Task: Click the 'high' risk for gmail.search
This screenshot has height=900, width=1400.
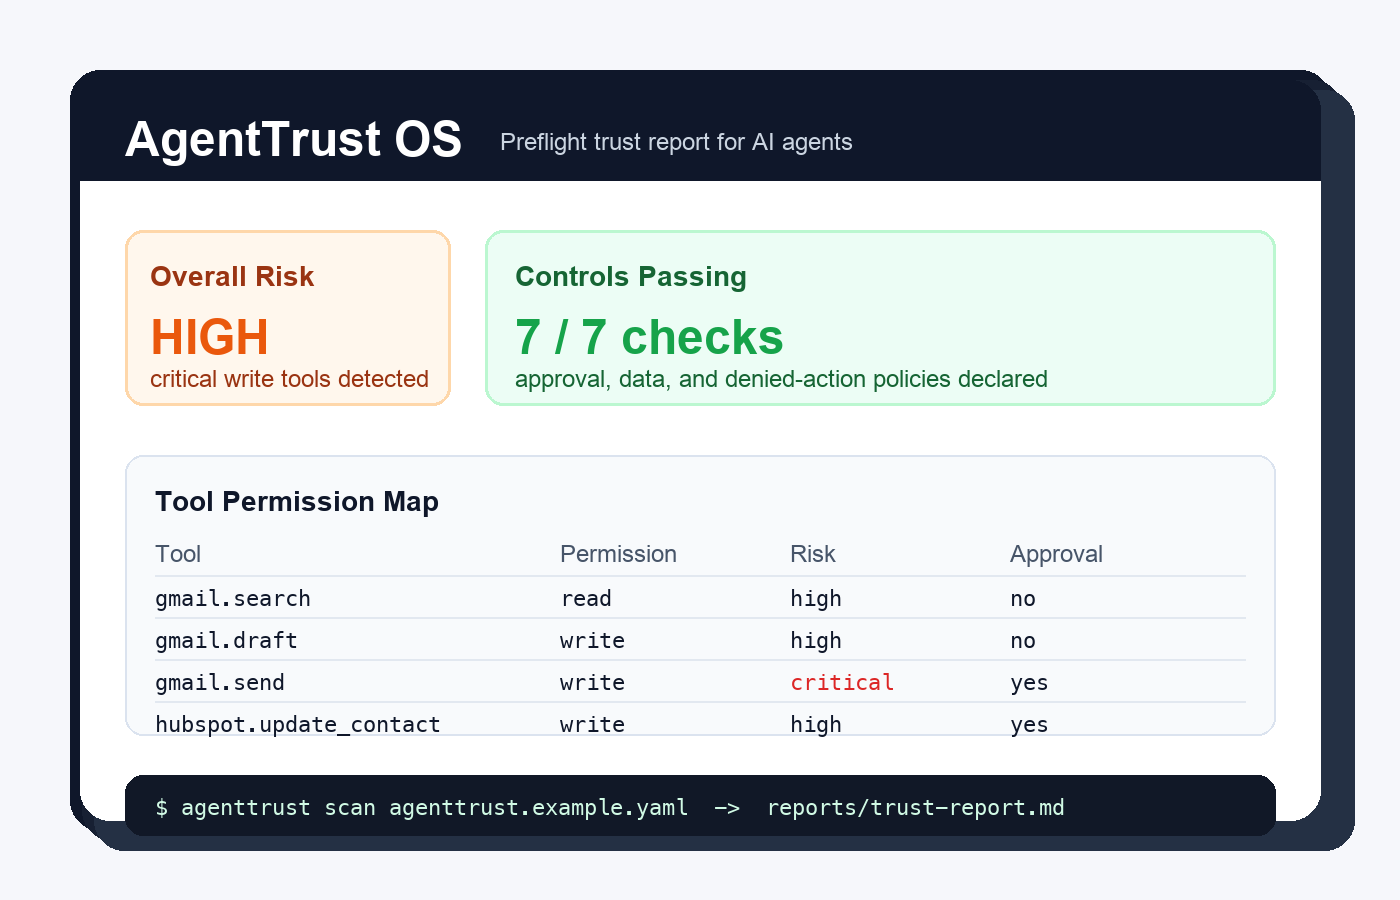Action: click(x=816, y=598)
